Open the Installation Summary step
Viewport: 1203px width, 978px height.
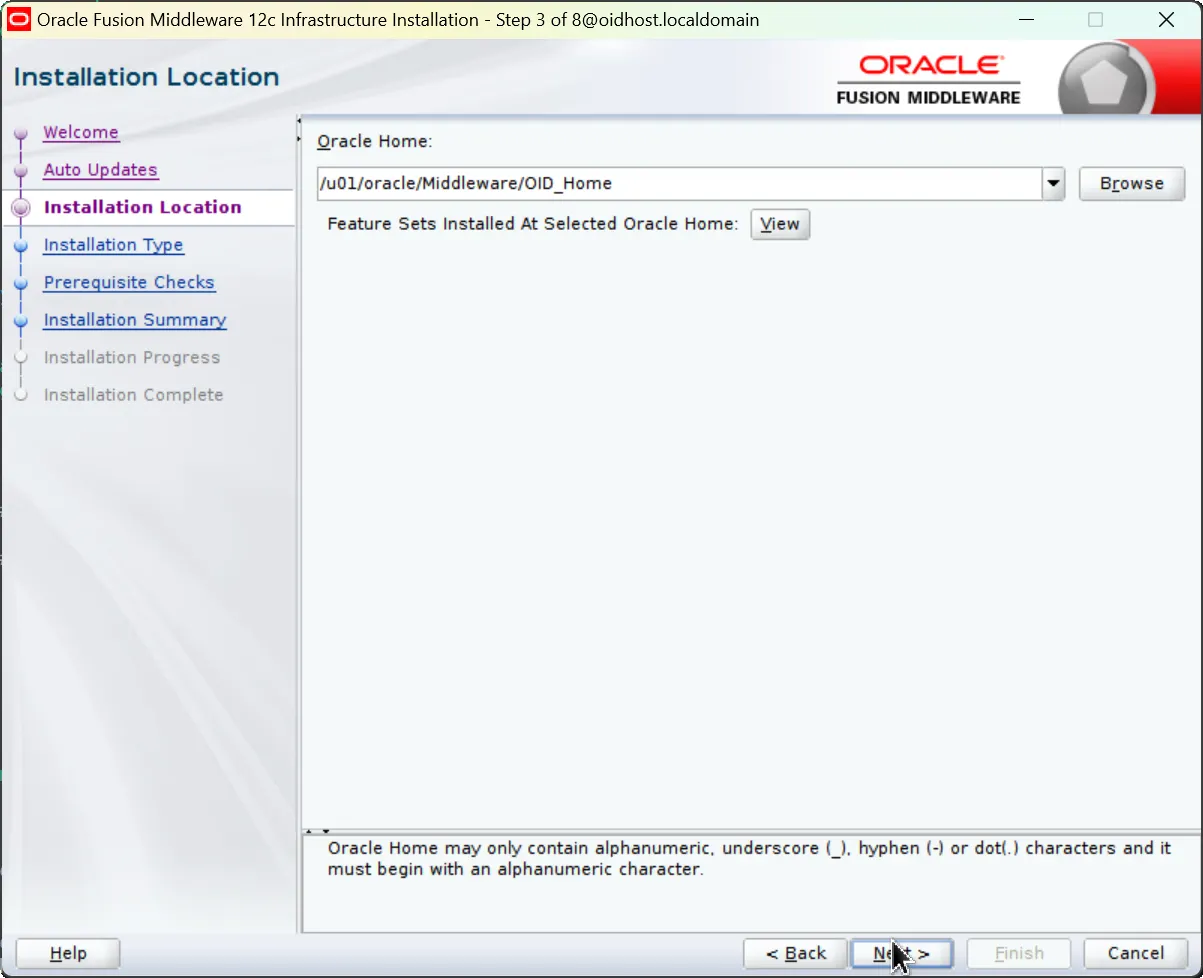pyautogui.click(x=135, y=320)
